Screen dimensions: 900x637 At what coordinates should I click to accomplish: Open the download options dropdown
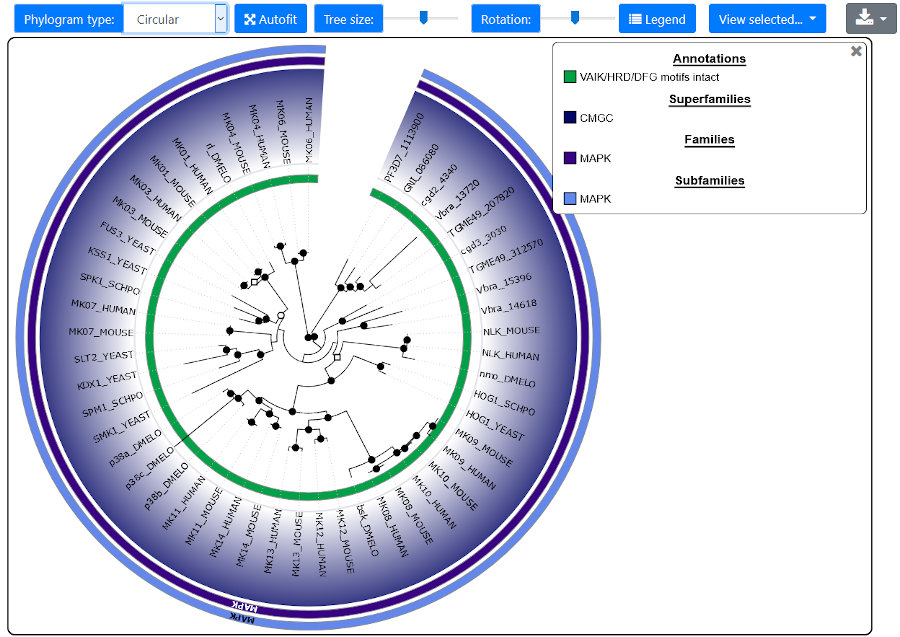click(871, 19)
